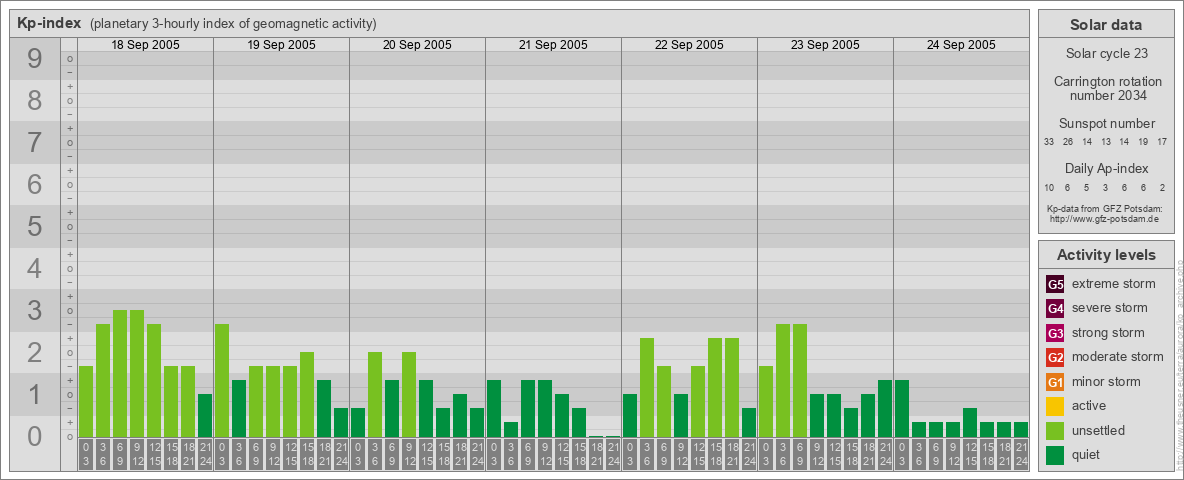Click the Solar data panel heading
This screenshot has height=480, width=1184.
(x=1105, y=25)
